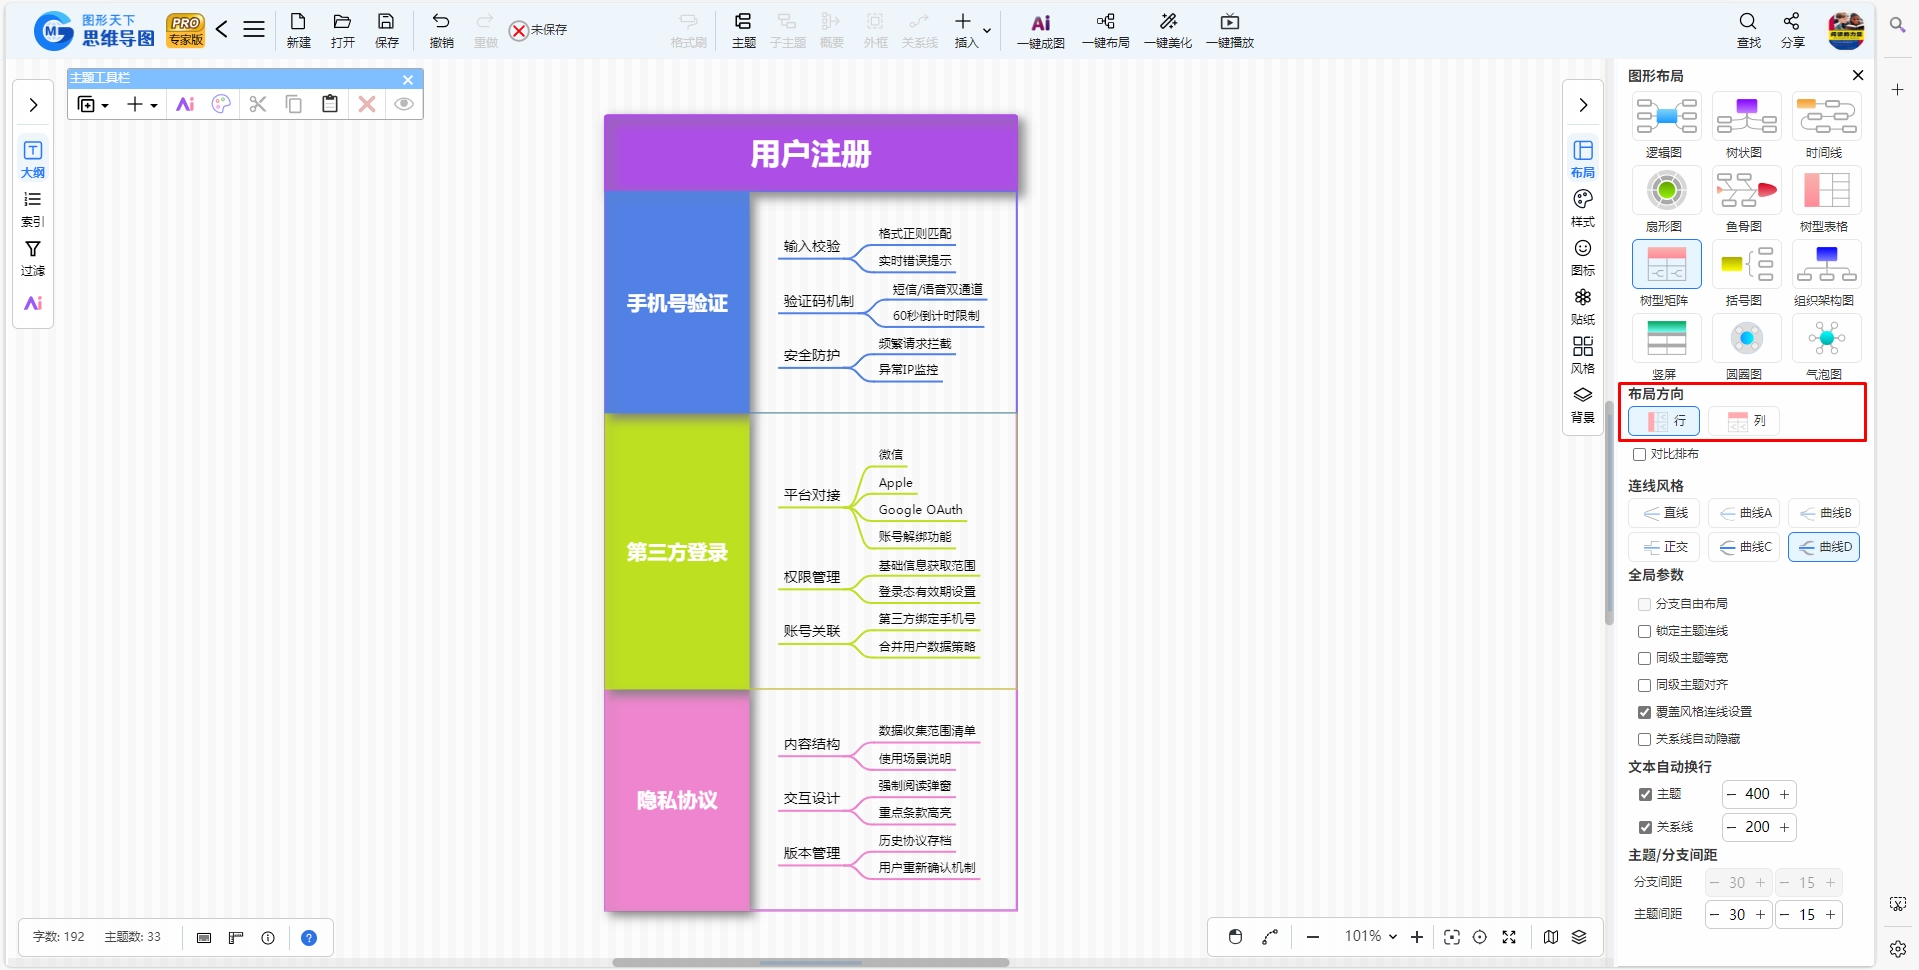Open the copy-style dropdown in topic toolbar

[93, 104]
